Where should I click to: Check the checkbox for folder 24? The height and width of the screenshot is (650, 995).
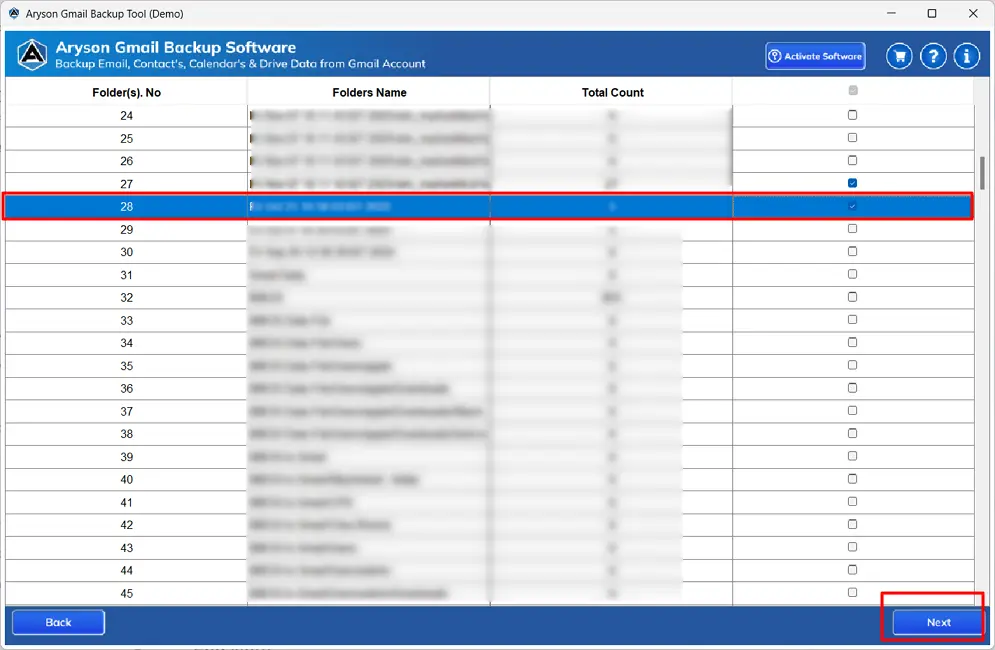pos(852,115)
